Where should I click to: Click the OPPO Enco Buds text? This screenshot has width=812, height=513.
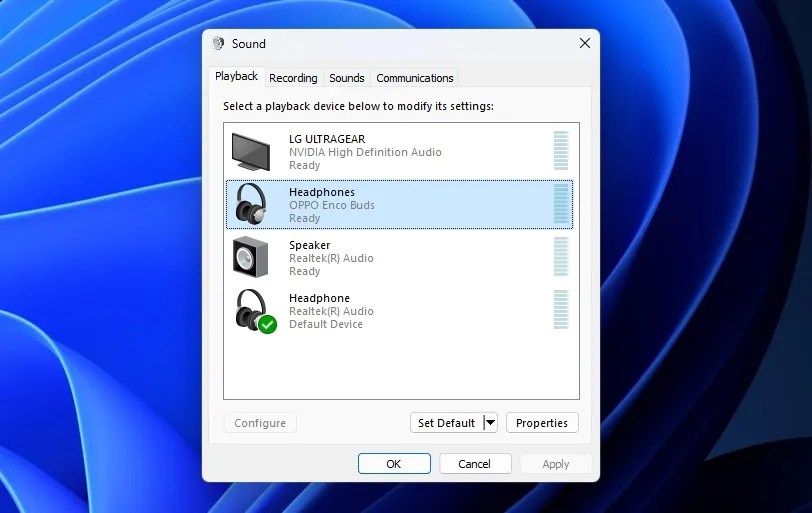tap(331, 205)
